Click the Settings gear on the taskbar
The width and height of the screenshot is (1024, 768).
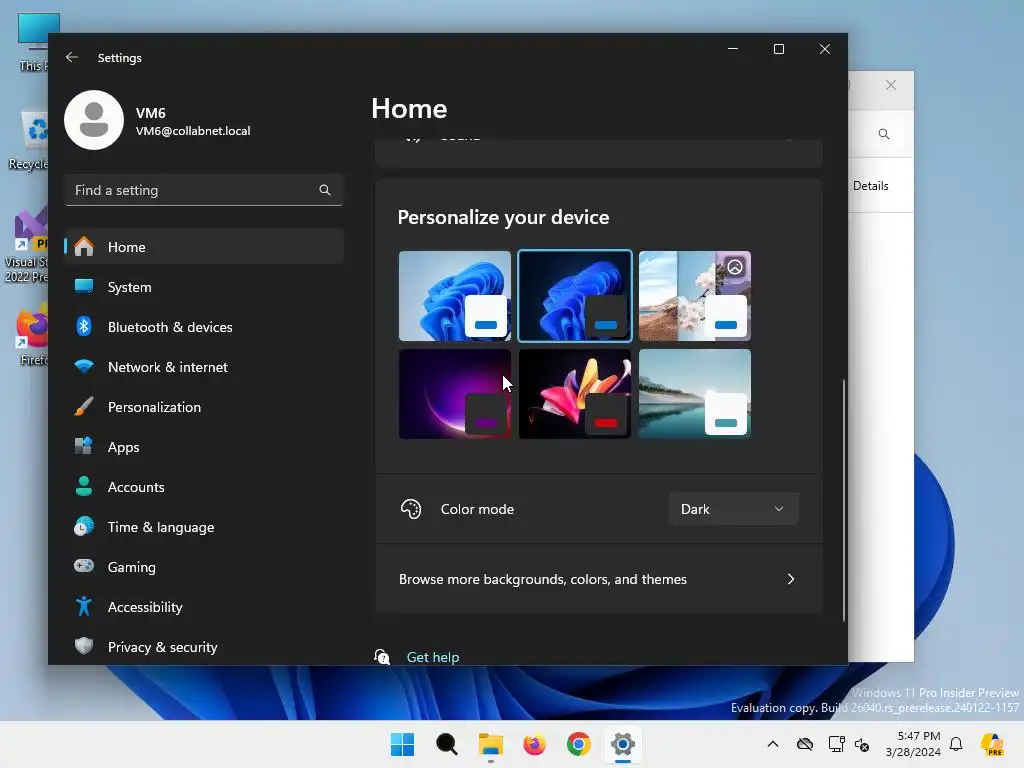(x=623, y=744)
